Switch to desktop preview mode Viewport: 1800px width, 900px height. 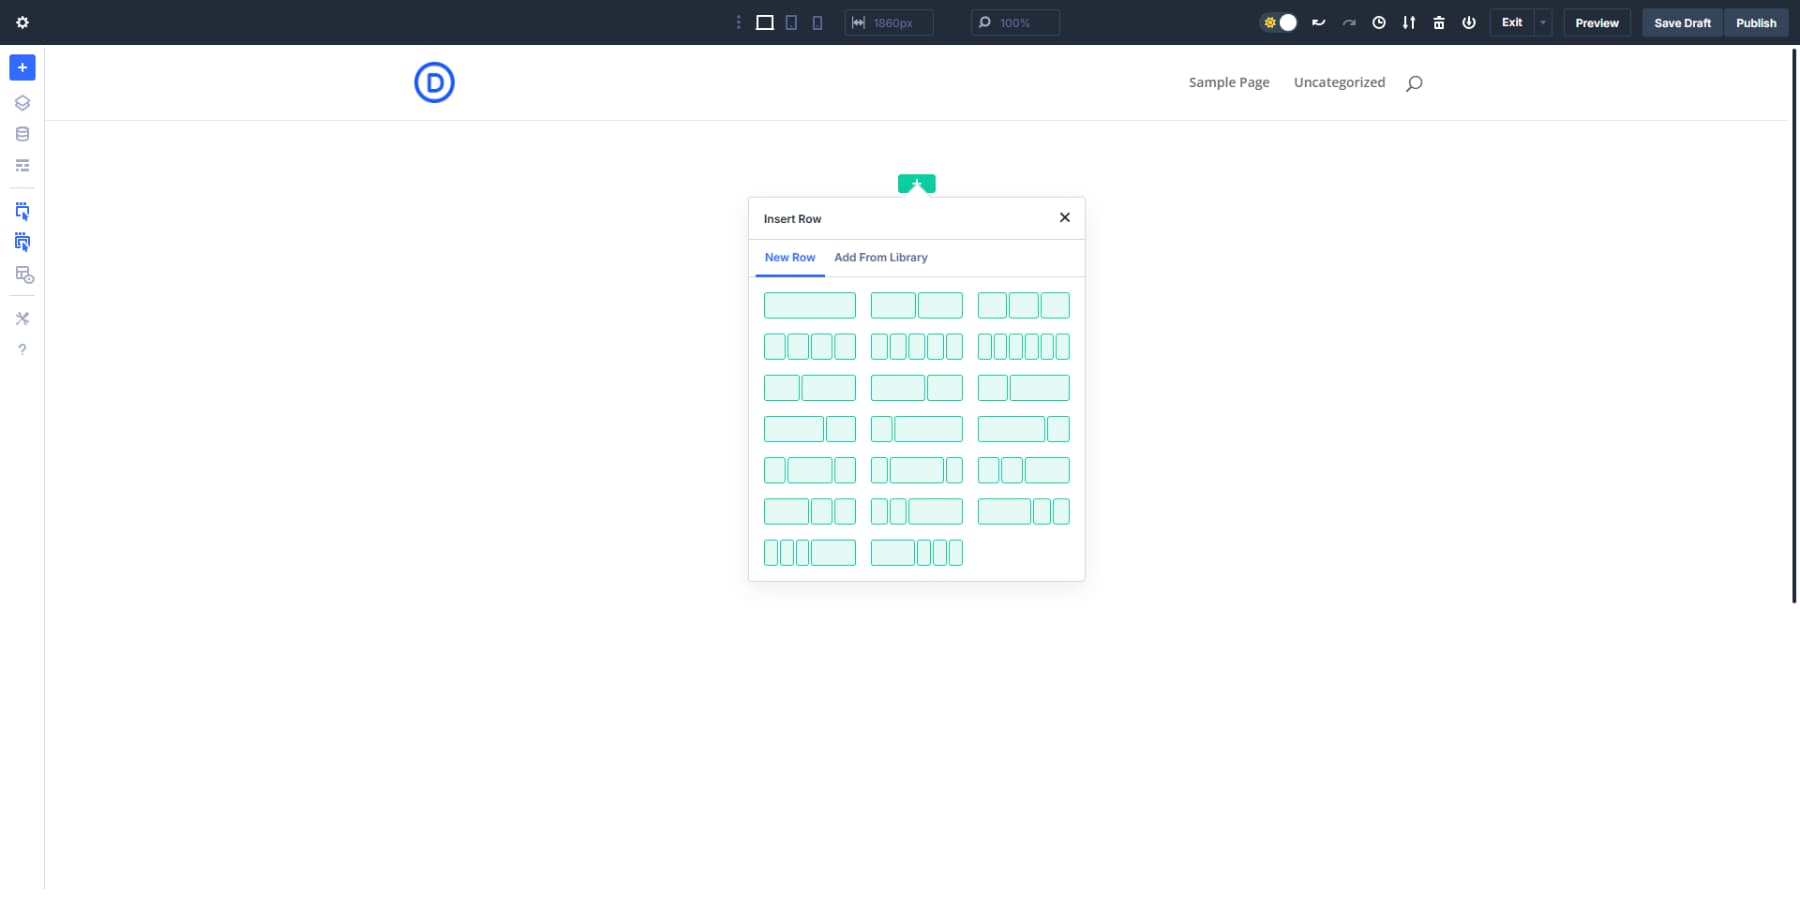(766, 22)
